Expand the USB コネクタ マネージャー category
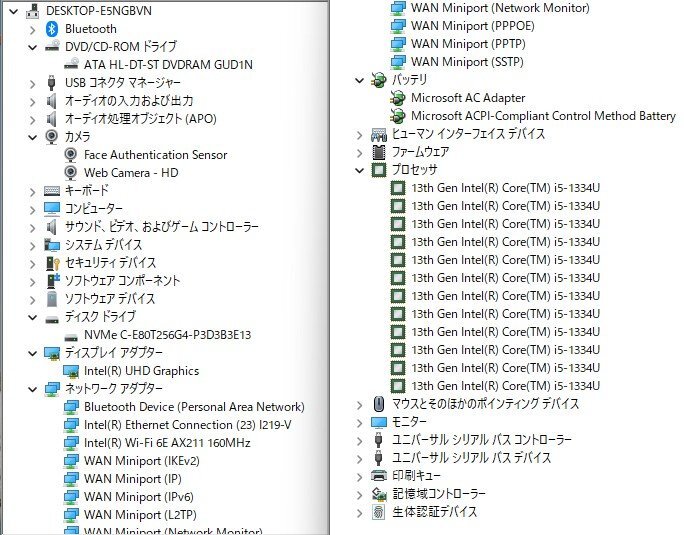684x535 pixels. (33, 83)
